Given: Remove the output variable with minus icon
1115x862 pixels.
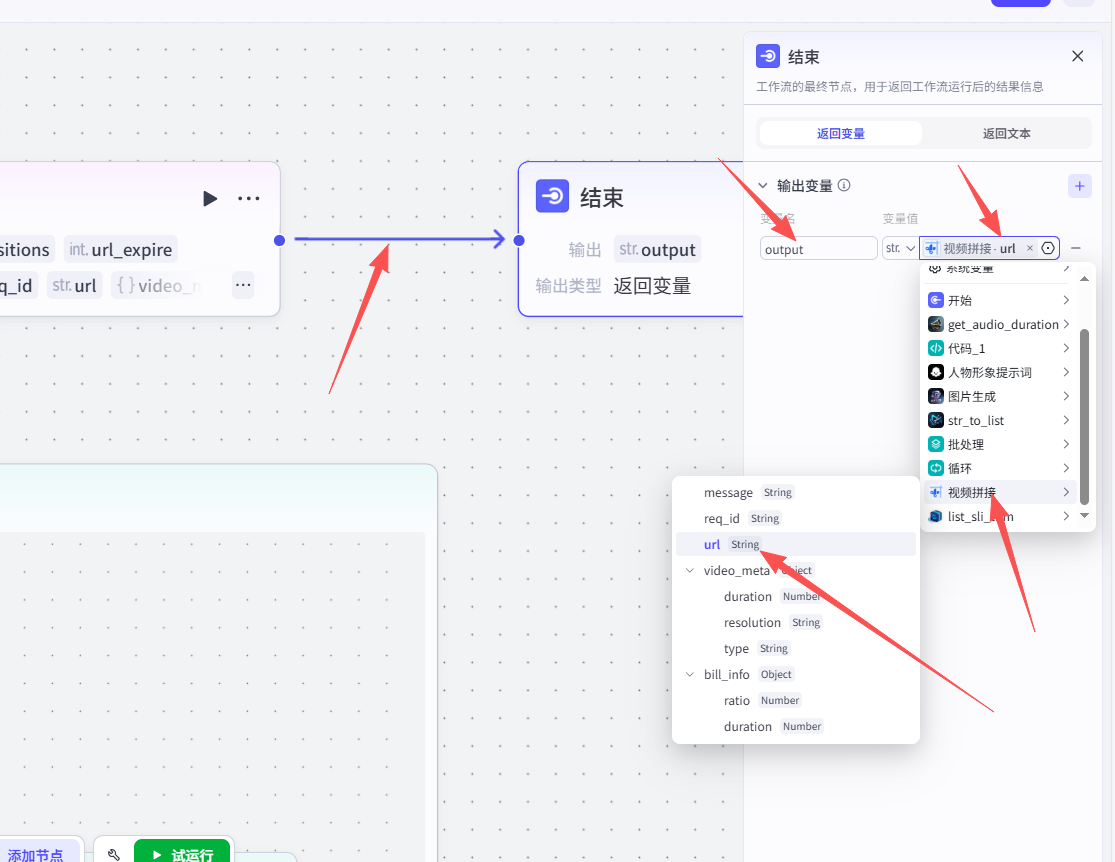Looking at the screenshot, I should [1076, 248].
